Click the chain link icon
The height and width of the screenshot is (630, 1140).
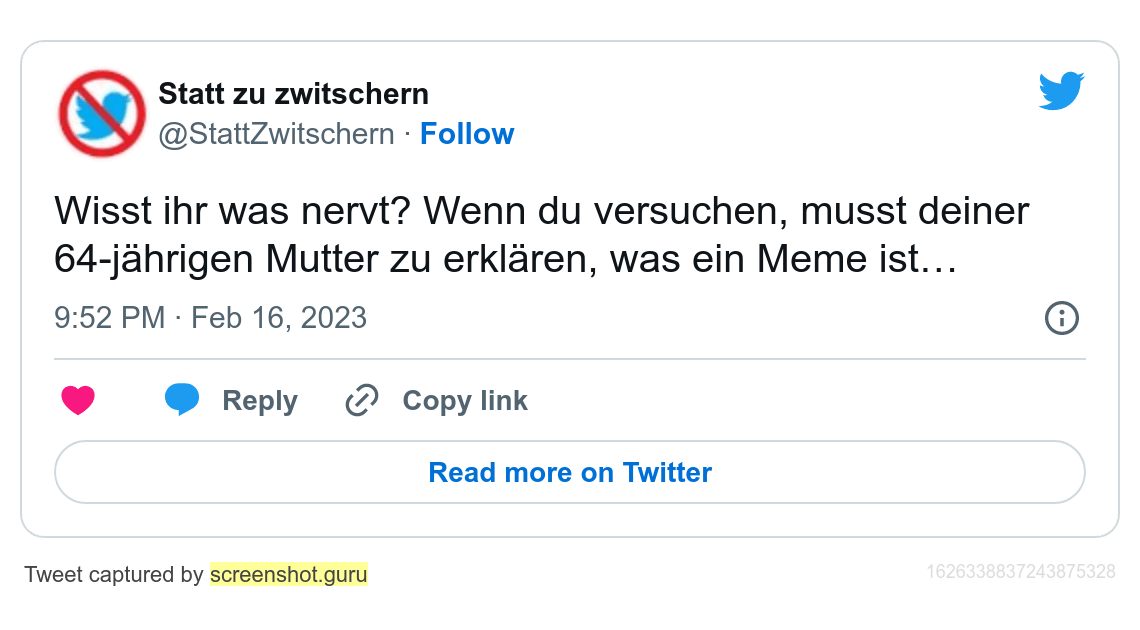(x=361, y=401)
